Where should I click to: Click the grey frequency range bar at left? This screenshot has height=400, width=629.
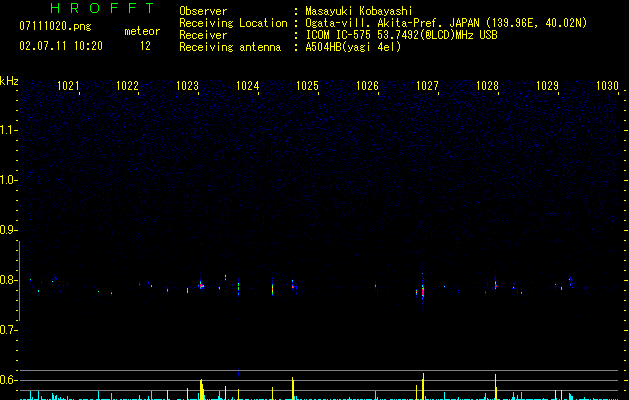(19, 281)
